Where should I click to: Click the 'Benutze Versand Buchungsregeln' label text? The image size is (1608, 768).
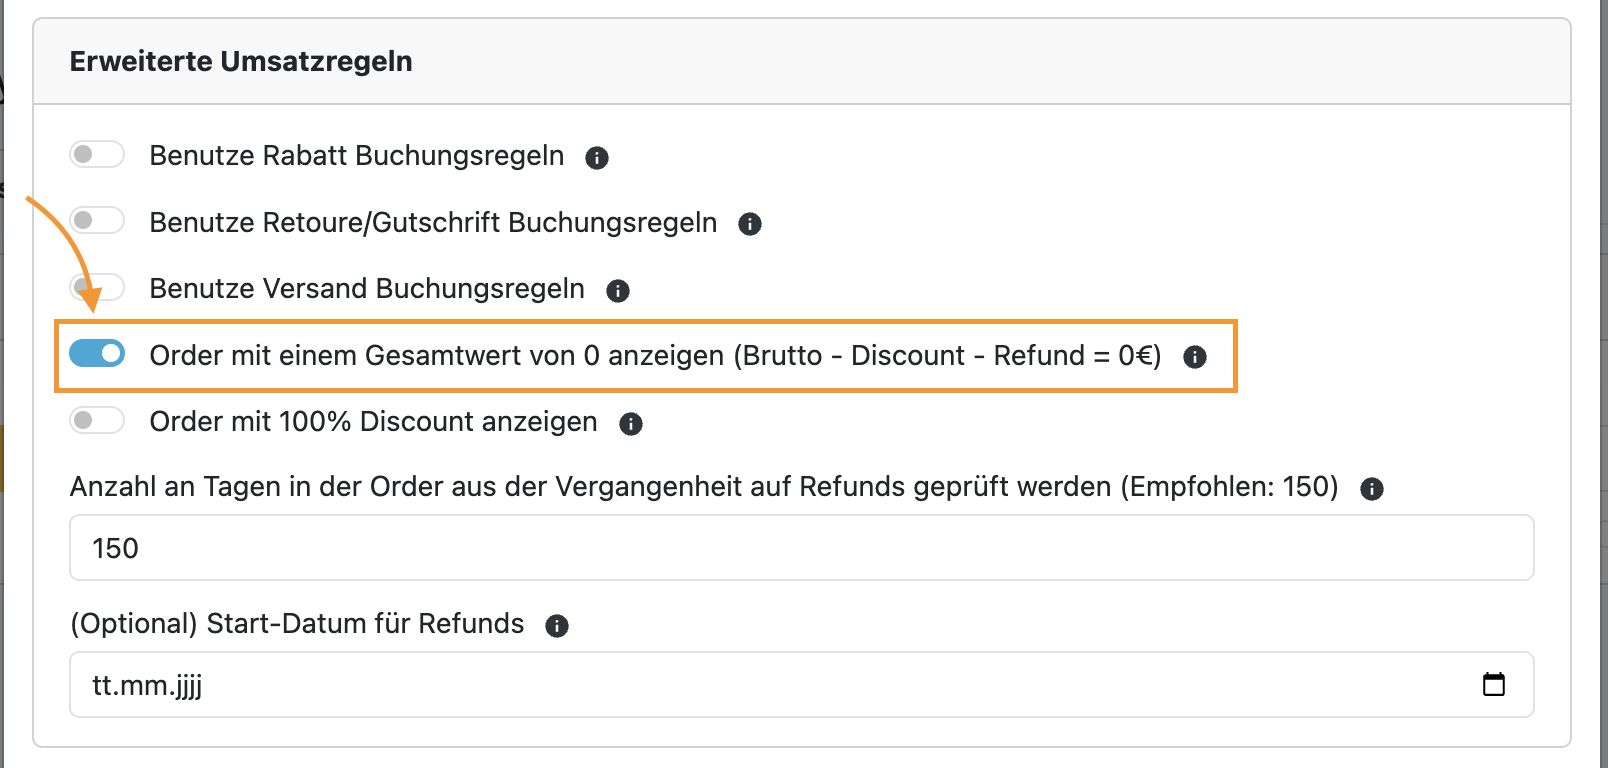[367, 288]
